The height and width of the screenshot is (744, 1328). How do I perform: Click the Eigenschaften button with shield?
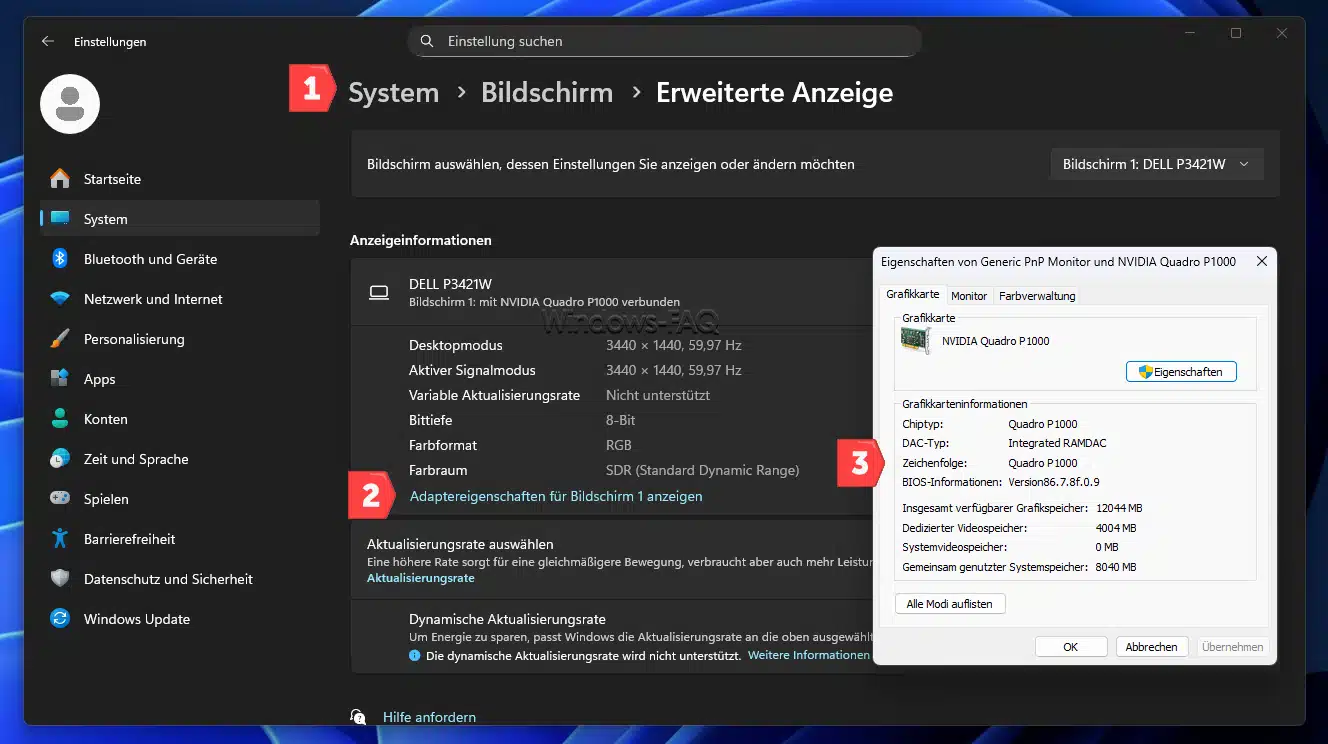pos(1181,372)
